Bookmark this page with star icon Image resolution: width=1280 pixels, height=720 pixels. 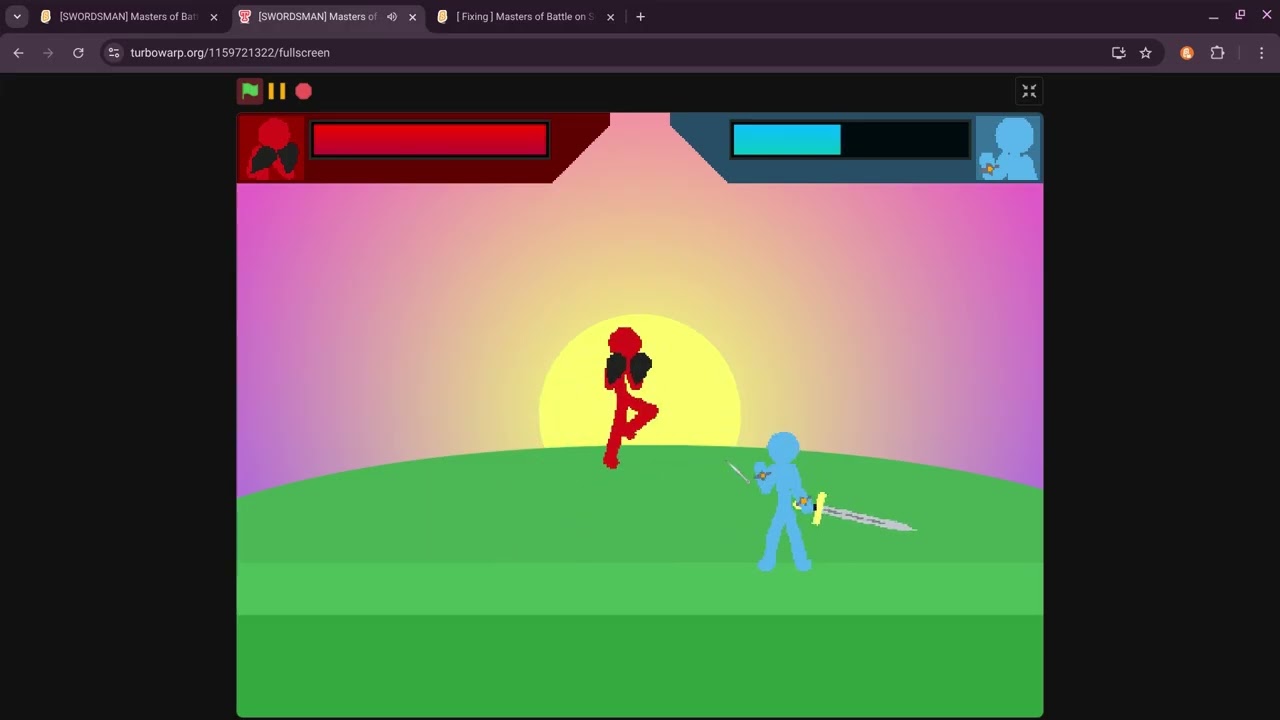1146,53
